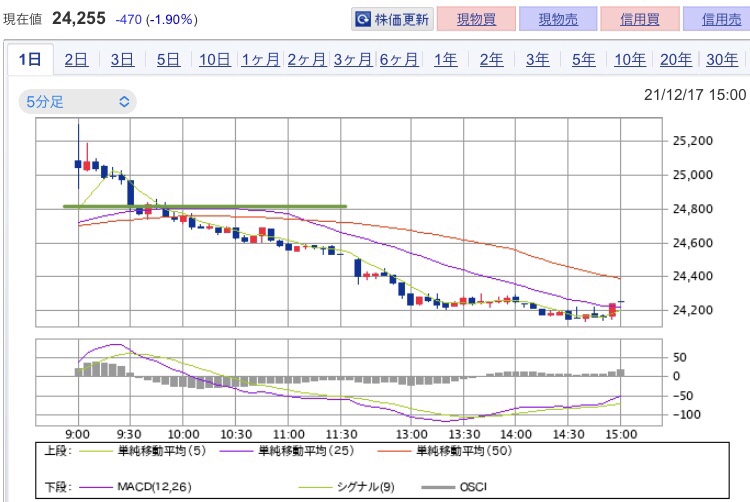View the 3年 chart range
This screenshot has width=750, height=502.
pos(538,60)
